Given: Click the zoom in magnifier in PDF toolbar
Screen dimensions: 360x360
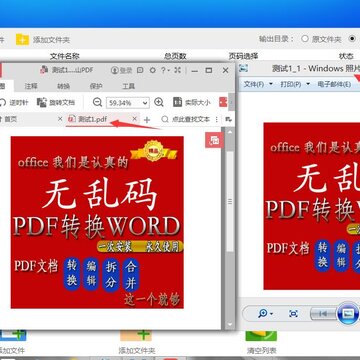Looking at the screenshot, I should [159, 103].
